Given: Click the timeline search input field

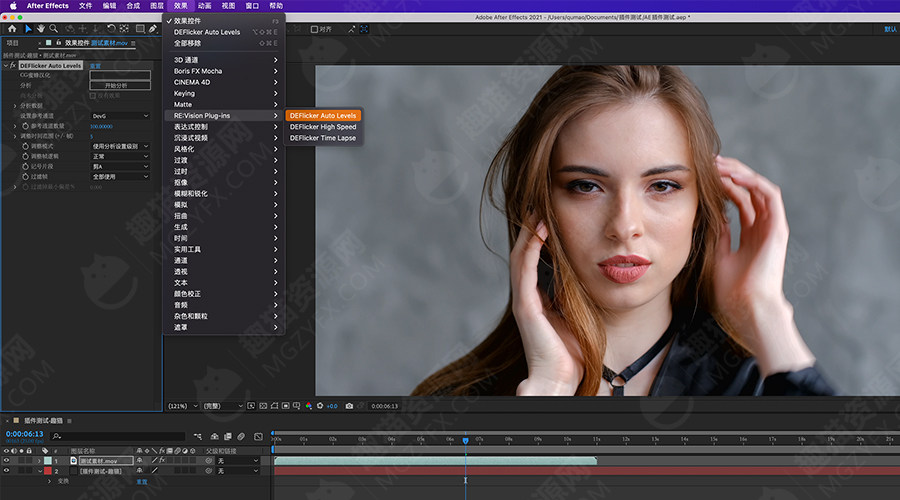Looking at the screenshot, I should click(x=120, y=436).
